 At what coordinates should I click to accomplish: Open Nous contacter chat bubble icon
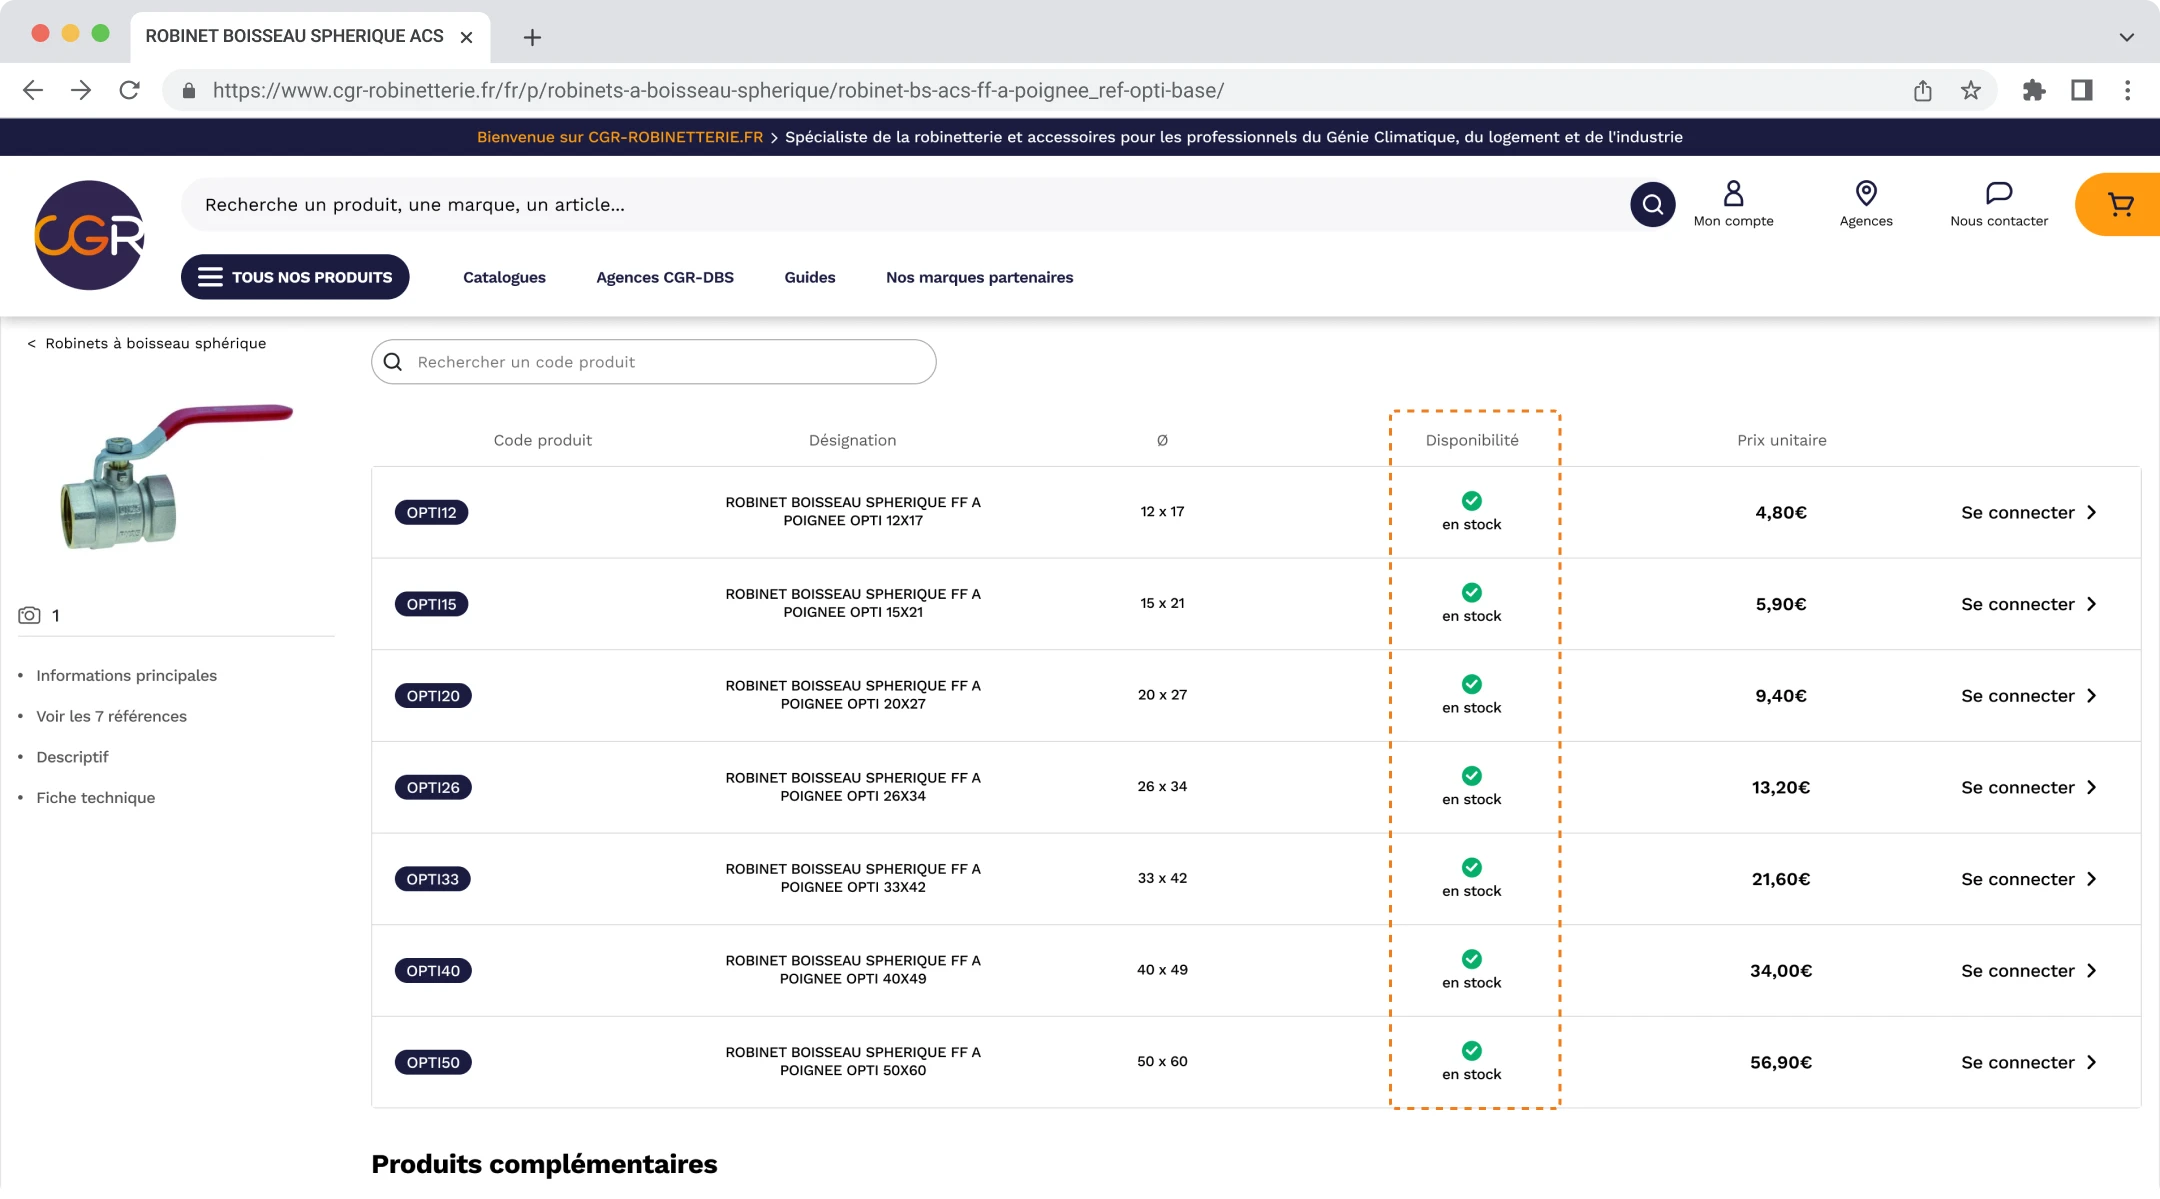[x=1998, y=193]
